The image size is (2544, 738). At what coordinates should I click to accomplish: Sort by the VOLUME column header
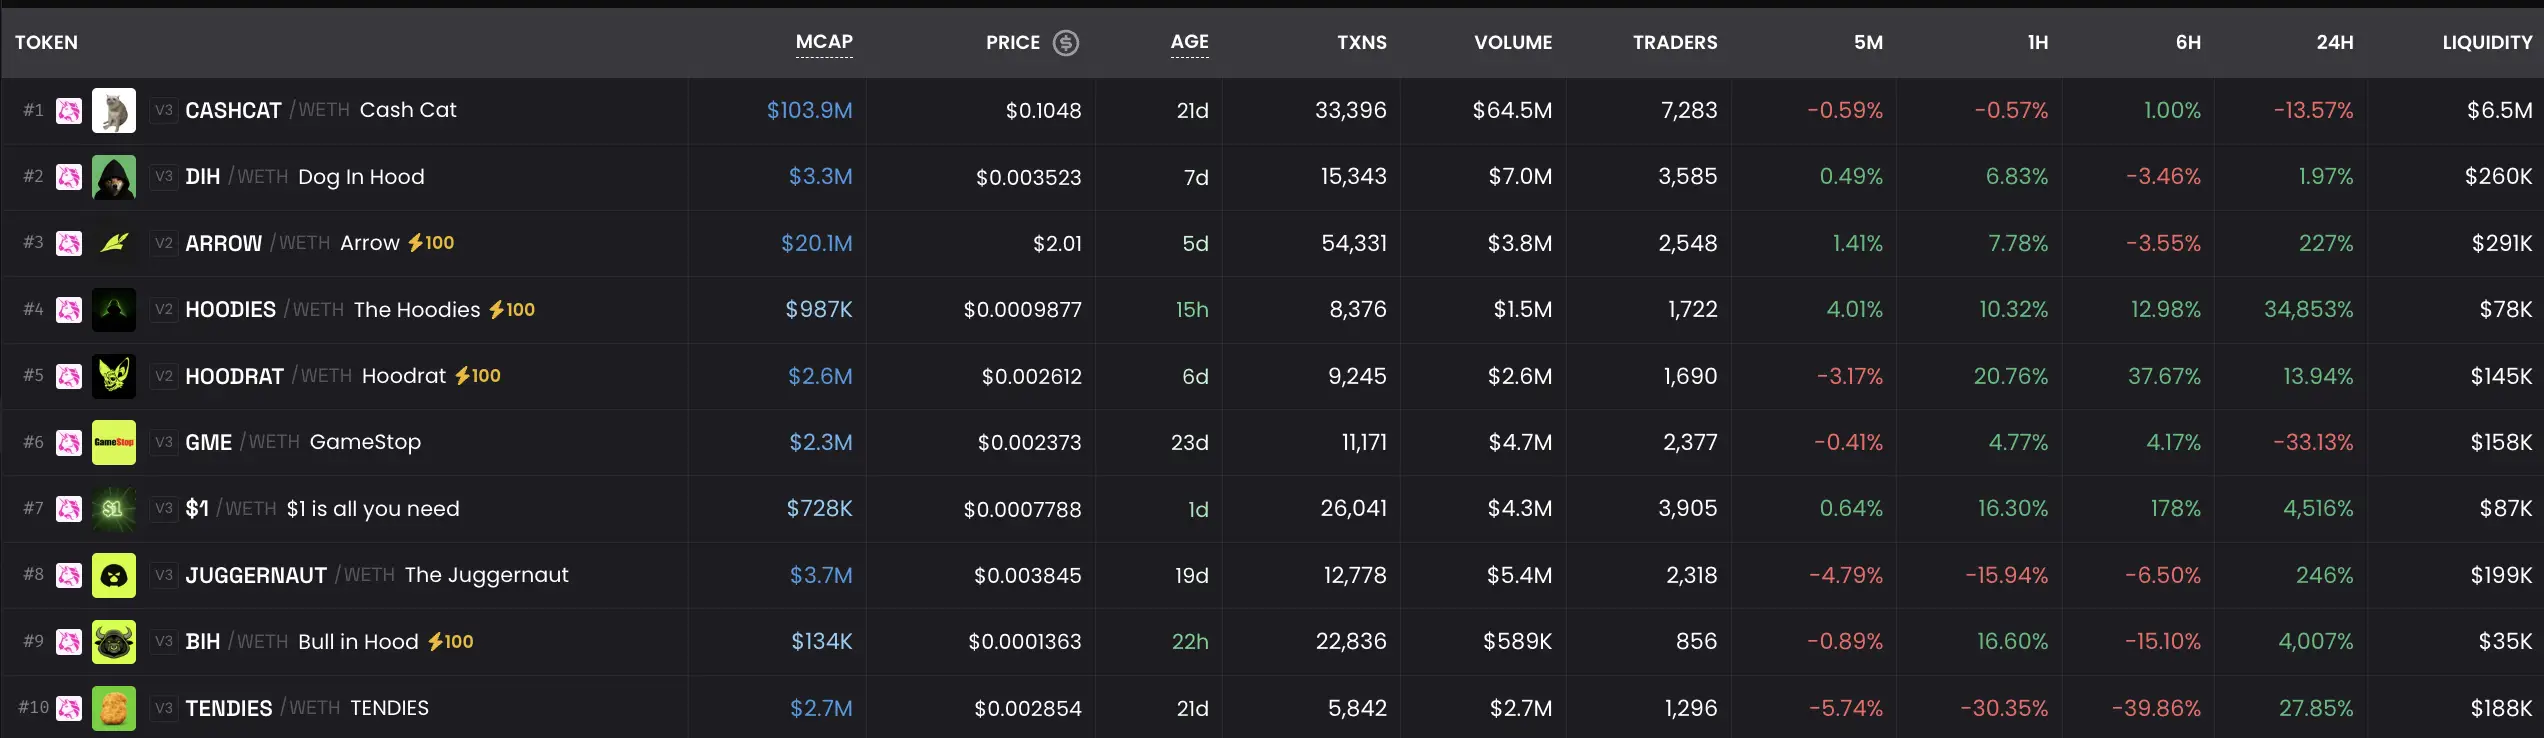pyautogui.click(x=1513, y=43)
